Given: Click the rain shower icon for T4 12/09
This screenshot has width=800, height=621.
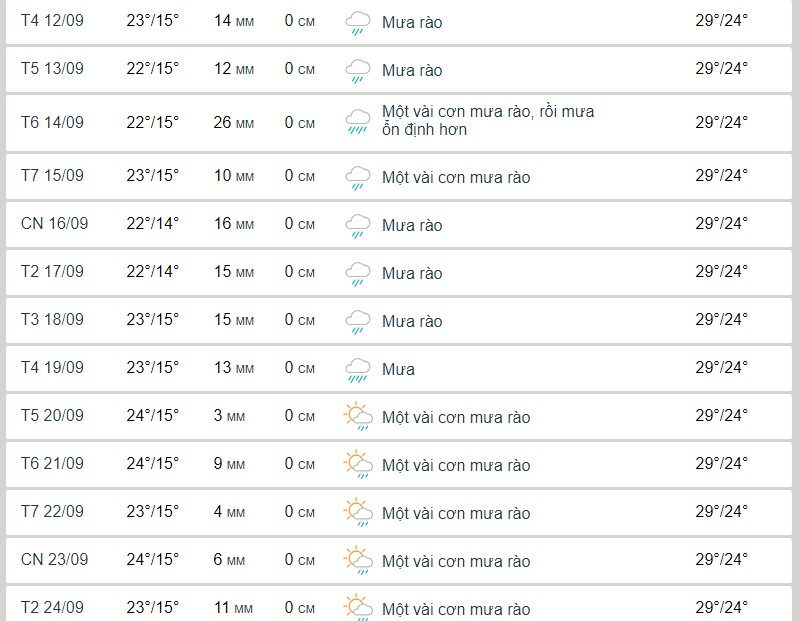Looking at the screenshot, I should coord(358,23).
